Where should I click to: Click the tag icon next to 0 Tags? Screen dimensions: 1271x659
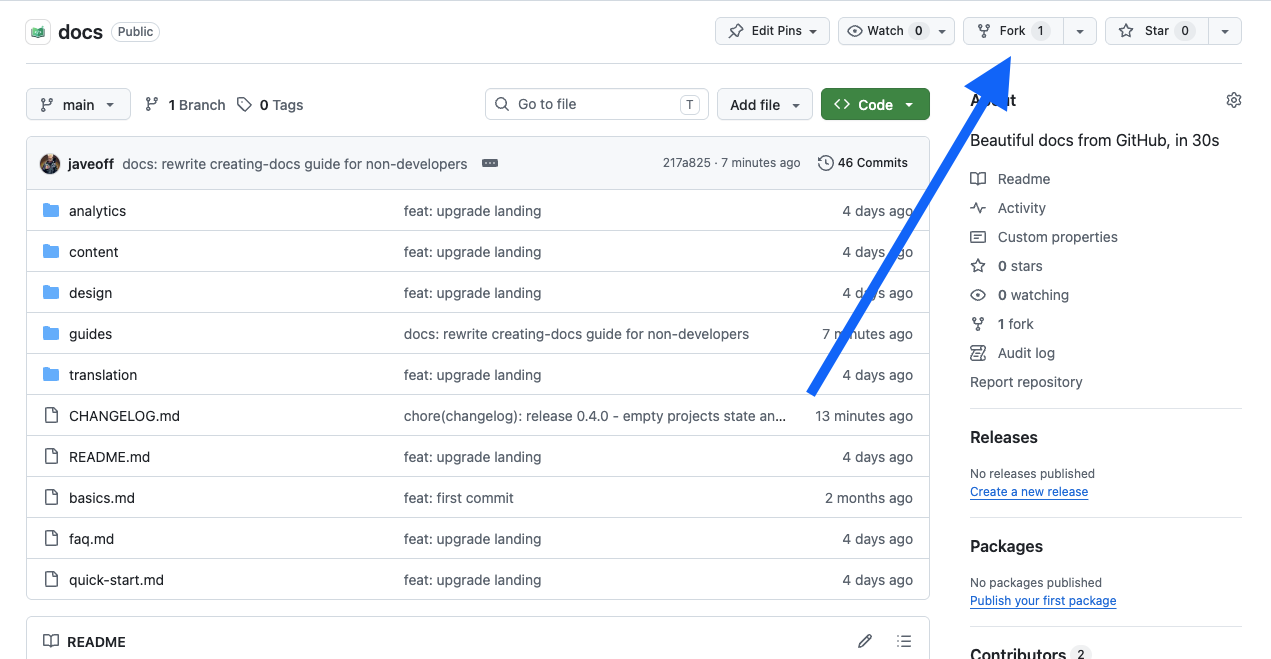tap(244, 104)
